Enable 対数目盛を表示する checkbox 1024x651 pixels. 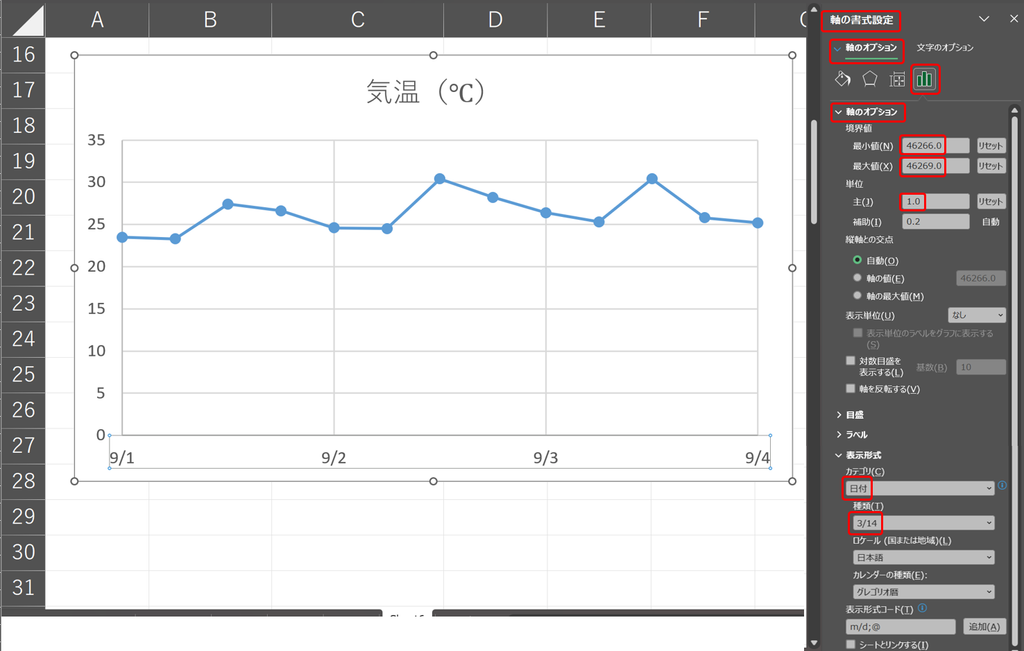[x=850, y=360]
